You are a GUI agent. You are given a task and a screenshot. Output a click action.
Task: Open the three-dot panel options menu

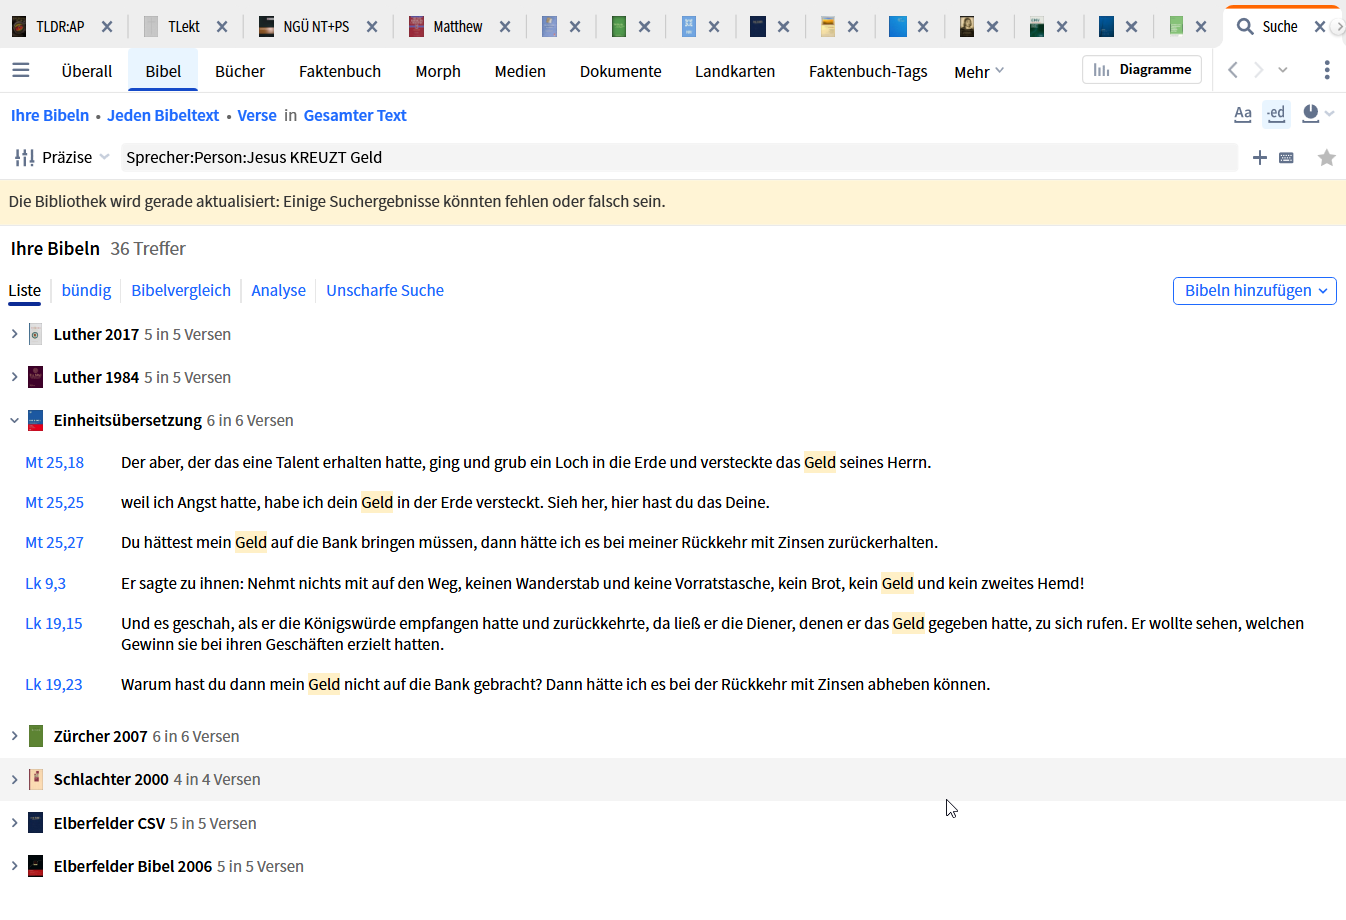click(x=1327, y=70)
